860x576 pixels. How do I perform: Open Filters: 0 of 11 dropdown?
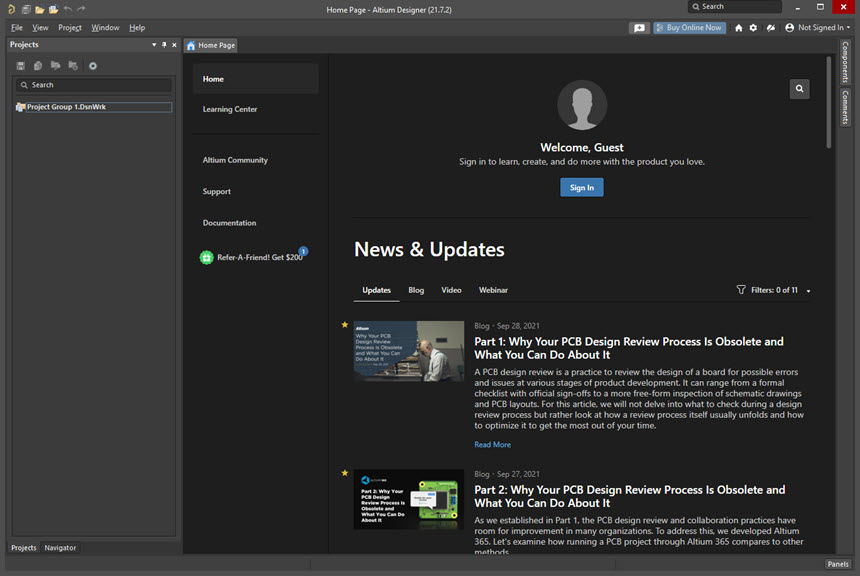click(x=808, y=291)
